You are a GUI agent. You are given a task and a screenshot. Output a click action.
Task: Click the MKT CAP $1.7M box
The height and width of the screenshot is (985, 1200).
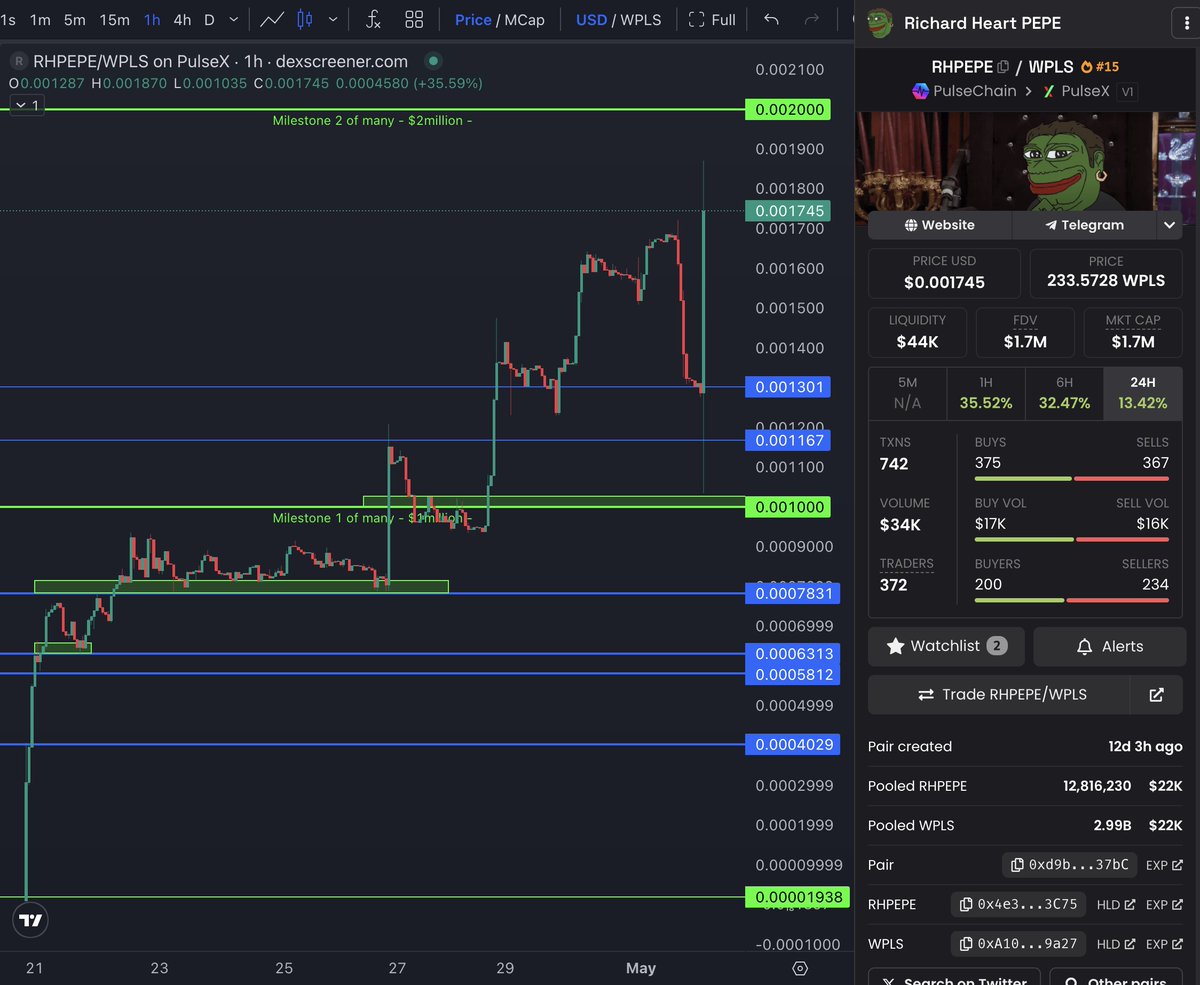tap(1133, 332)
